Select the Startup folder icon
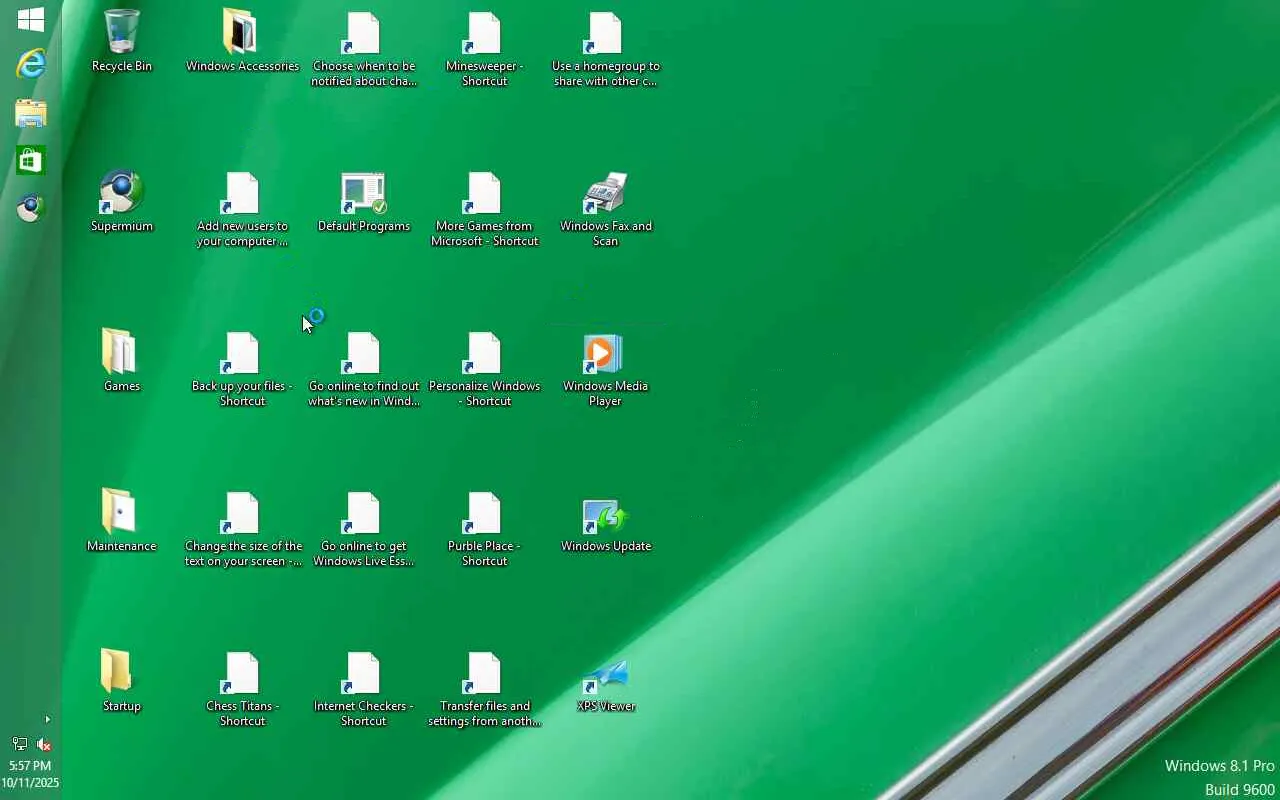This screenshot has height=800, width=1280. [122, 681]
